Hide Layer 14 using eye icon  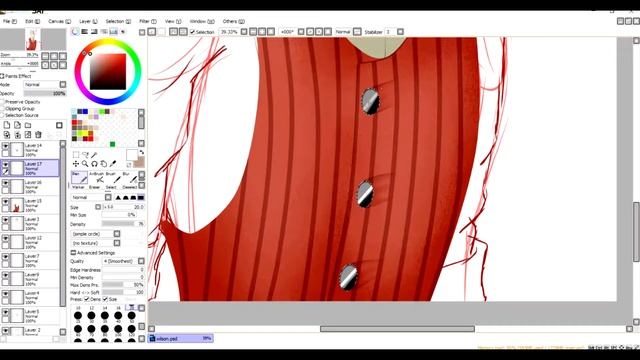coord(5,146)
